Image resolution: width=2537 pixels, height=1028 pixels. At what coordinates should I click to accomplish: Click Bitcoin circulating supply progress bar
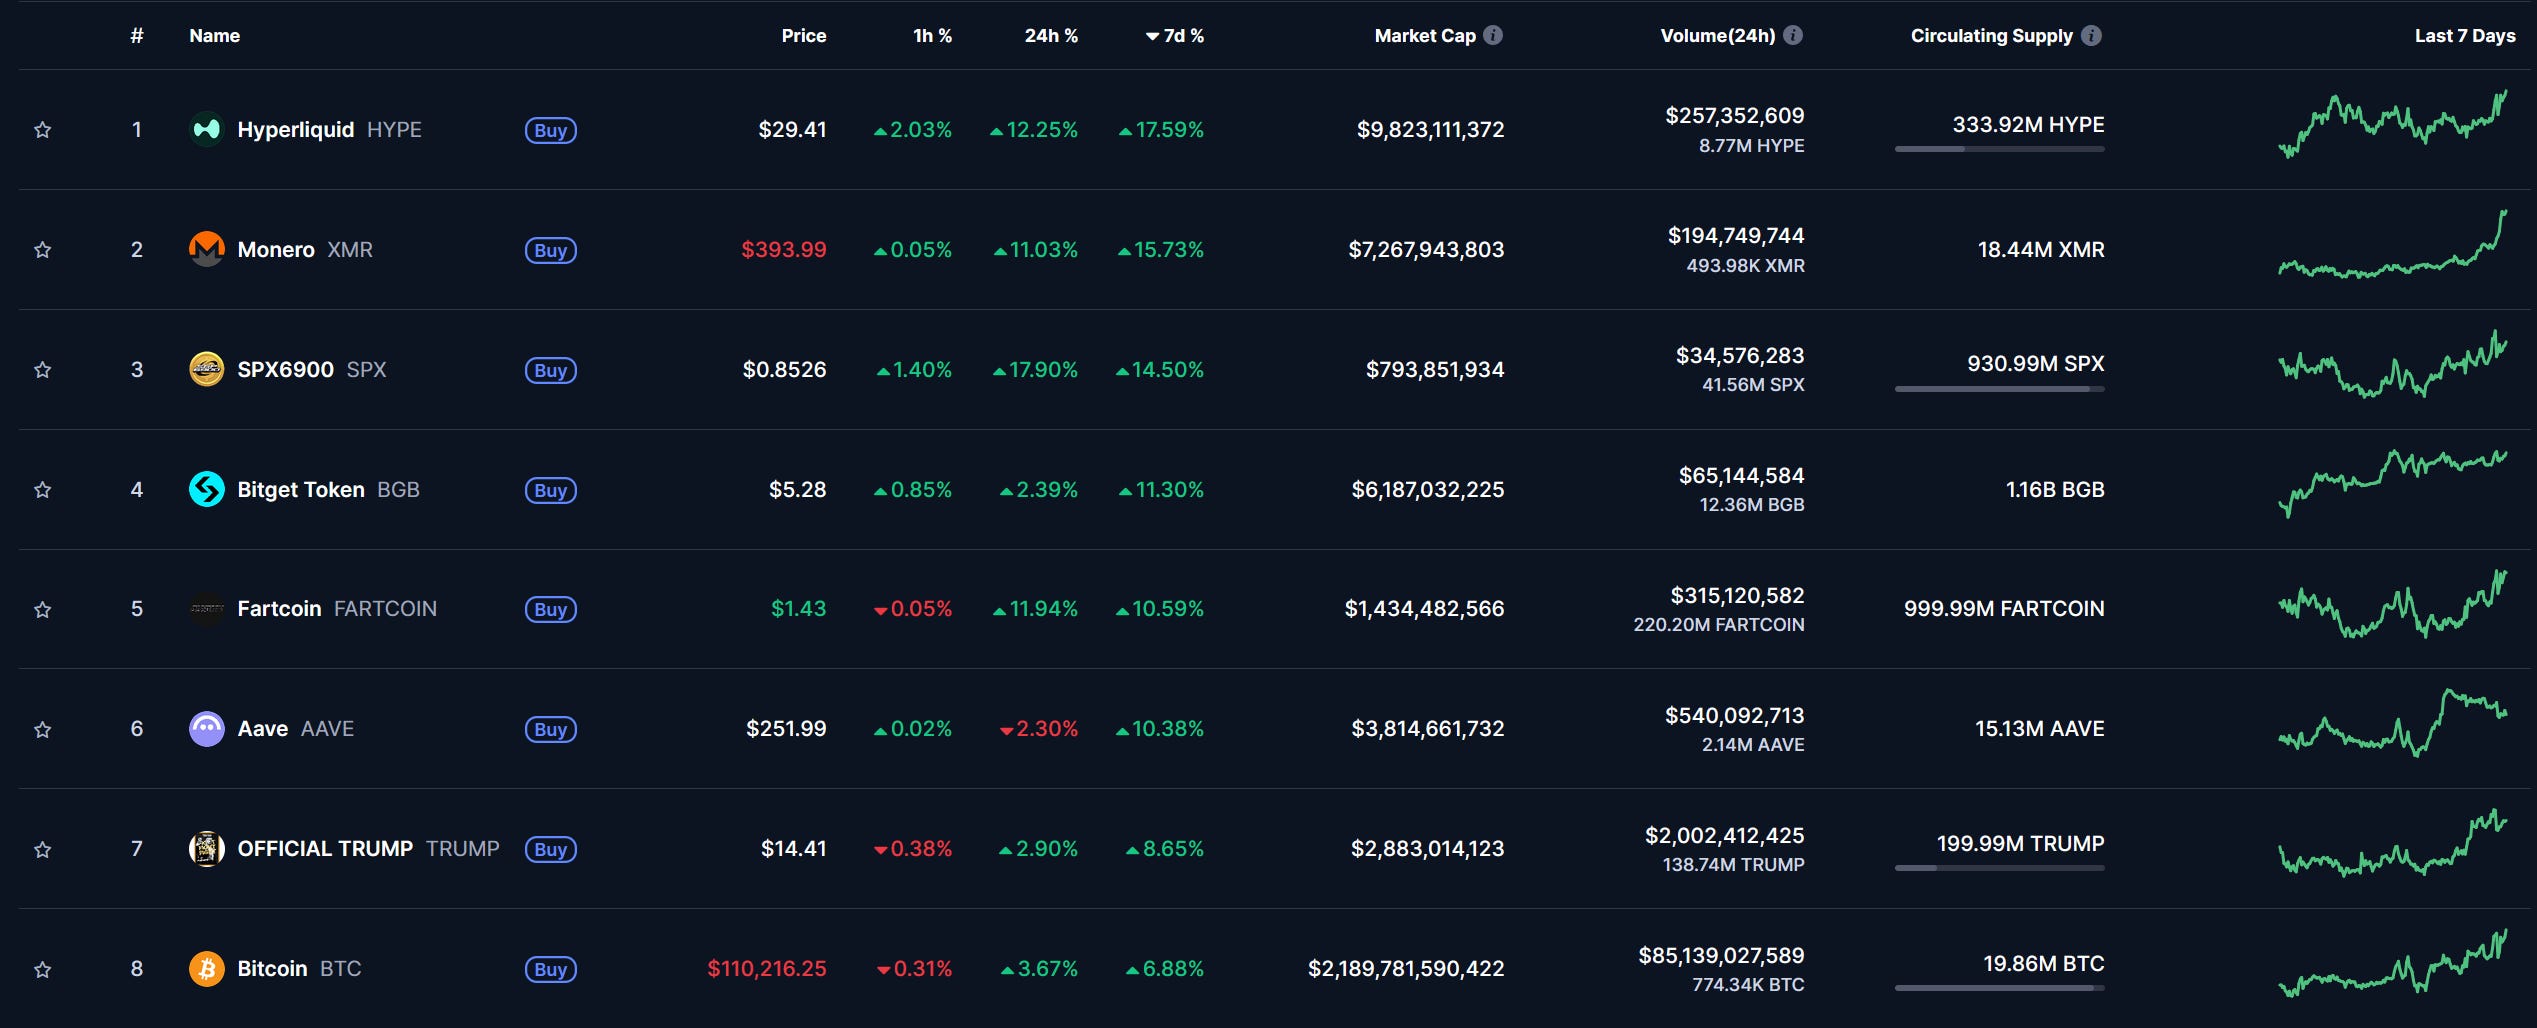tap(1999, 988)
